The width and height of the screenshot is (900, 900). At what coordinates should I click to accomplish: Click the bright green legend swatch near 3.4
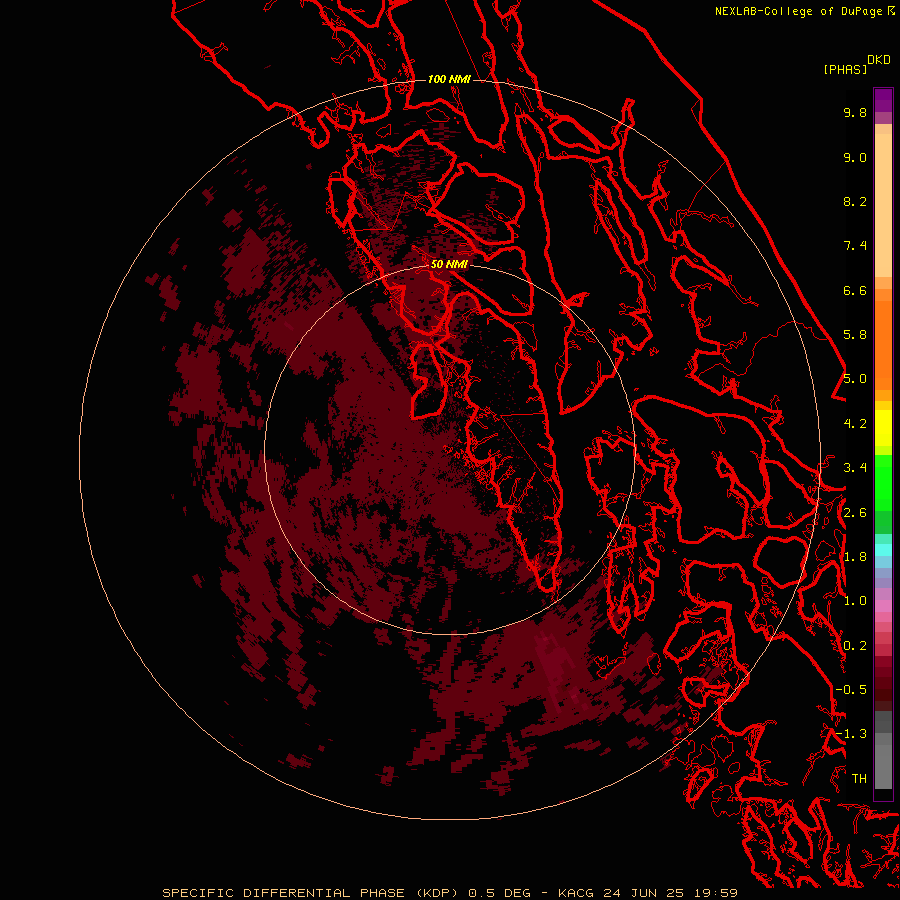pyautogui.click(x=883, y=482)
